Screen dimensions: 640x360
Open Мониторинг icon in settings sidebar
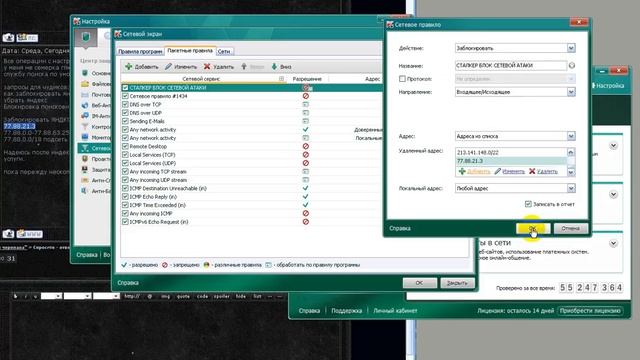85,137
